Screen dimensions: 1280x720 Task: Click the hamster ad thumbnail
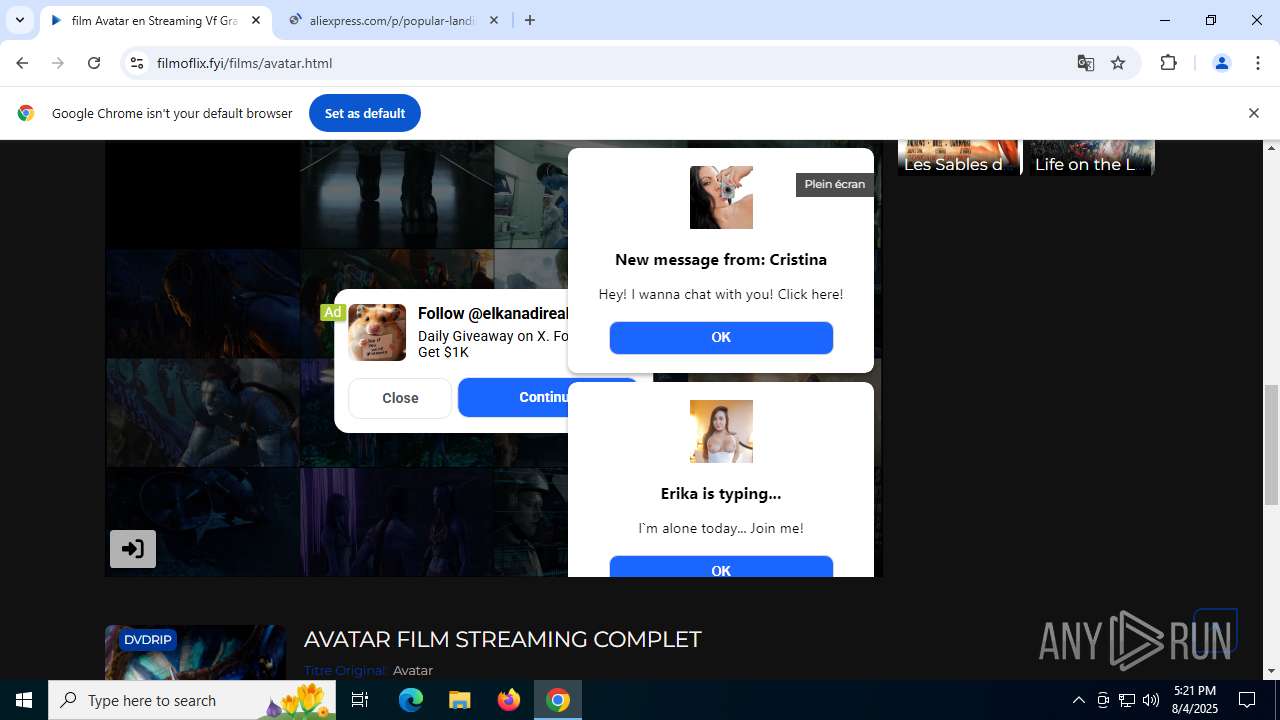click(377, 332)
